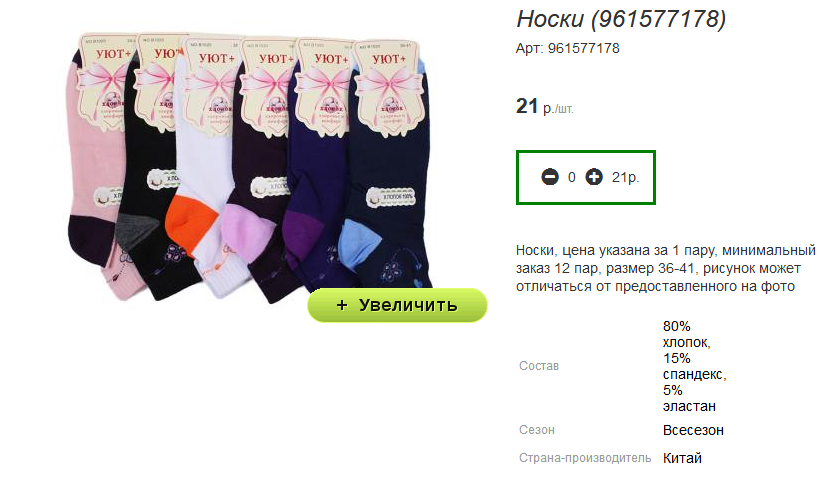Click the Китай country value
Viewport: 830px width, 484px height.
click(x=682, y=458)
